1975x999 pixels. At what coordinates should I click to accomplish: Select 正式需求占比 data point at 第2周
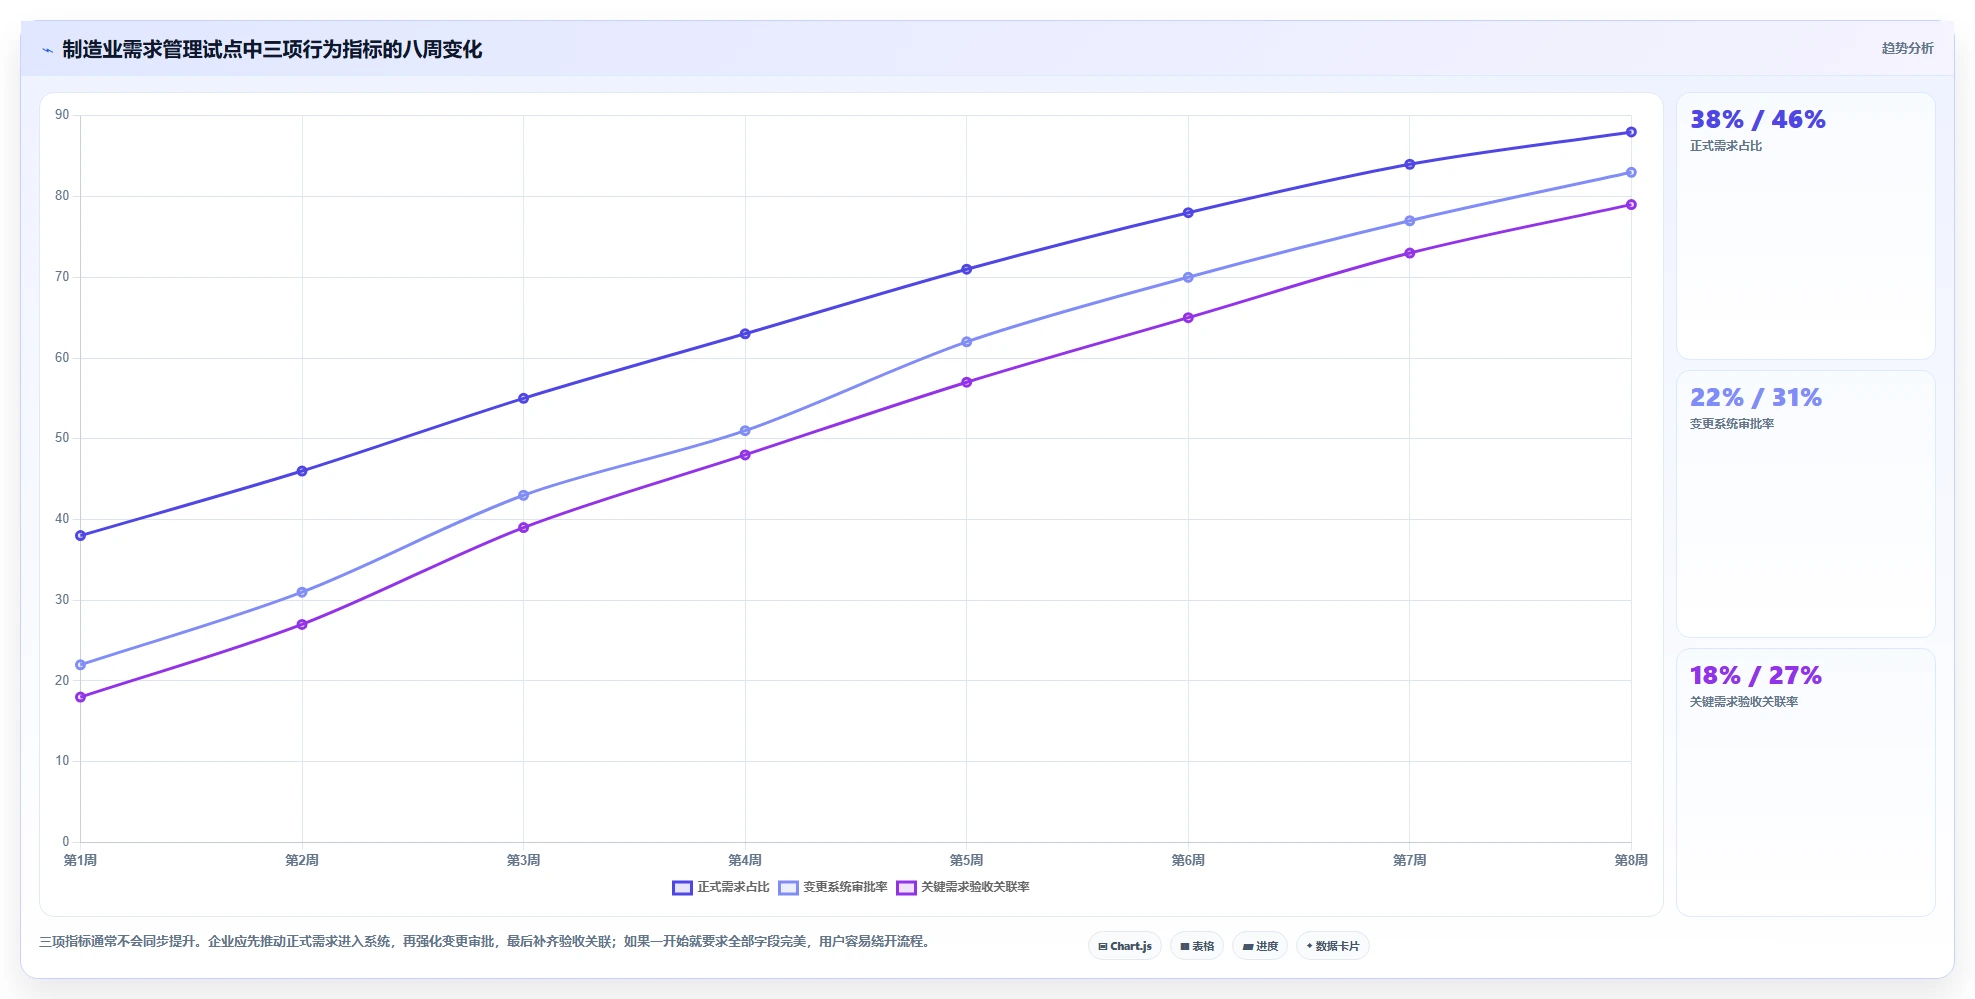tap(302, 471)
